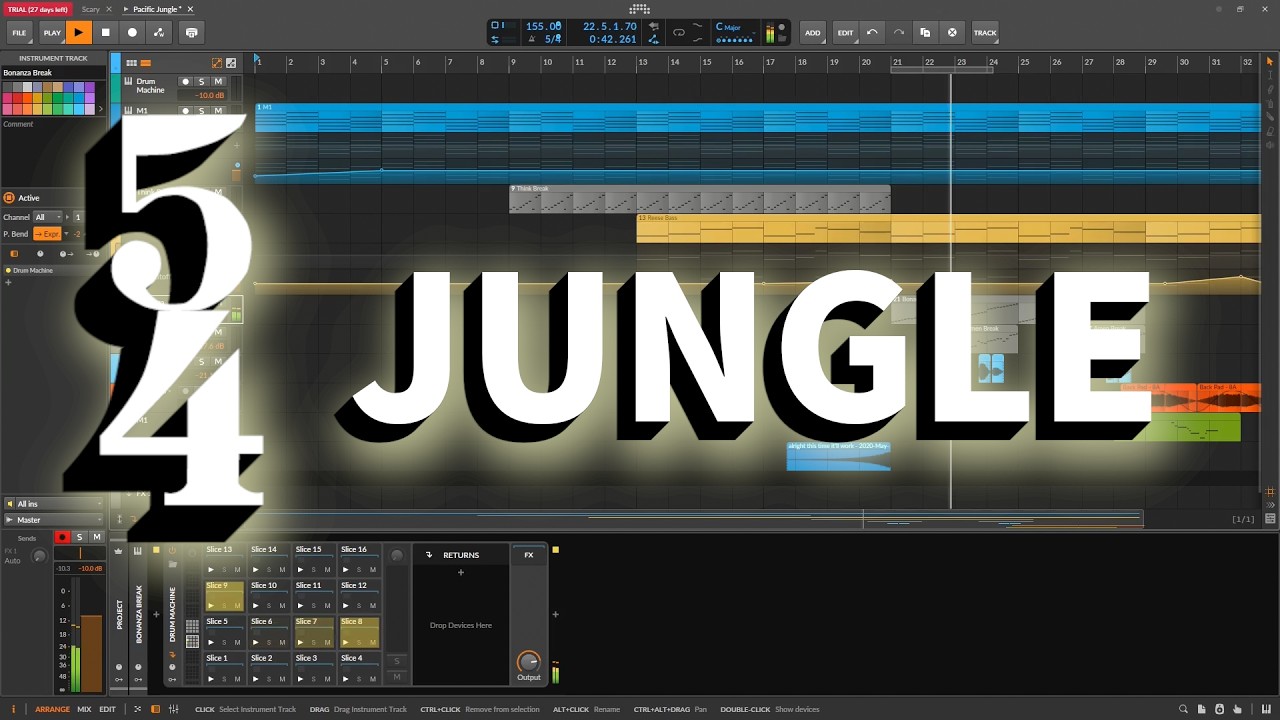
Task: Solo the Drum Machine track
Action: click(201, 81)
